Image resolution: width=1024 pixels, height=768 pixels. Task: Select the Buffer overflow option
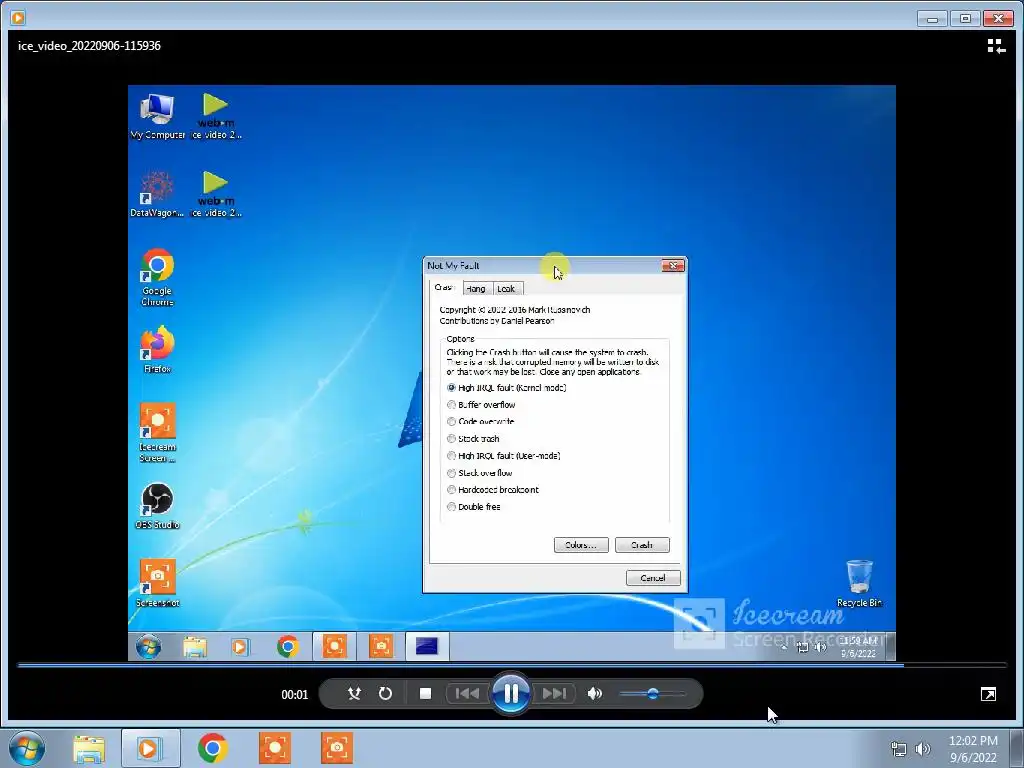(x=481, y=405)
